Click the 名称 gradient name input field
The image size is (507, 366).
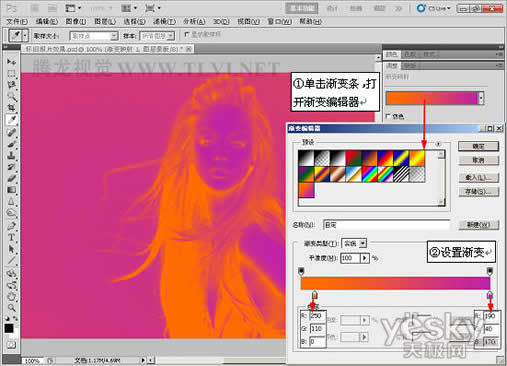pyautogui.click(x=386, y=225)
